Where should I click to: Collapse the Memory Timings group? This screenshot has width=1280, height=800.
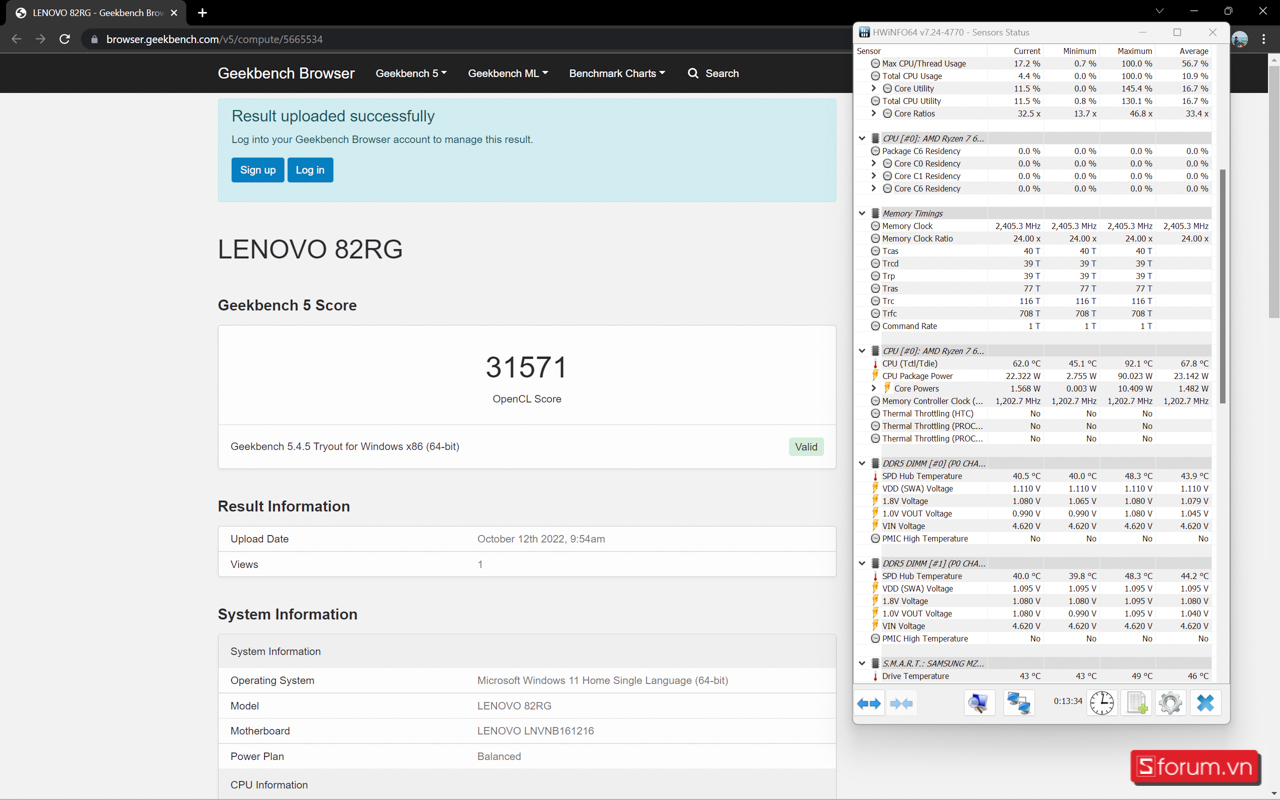click(x=862, y=213)
